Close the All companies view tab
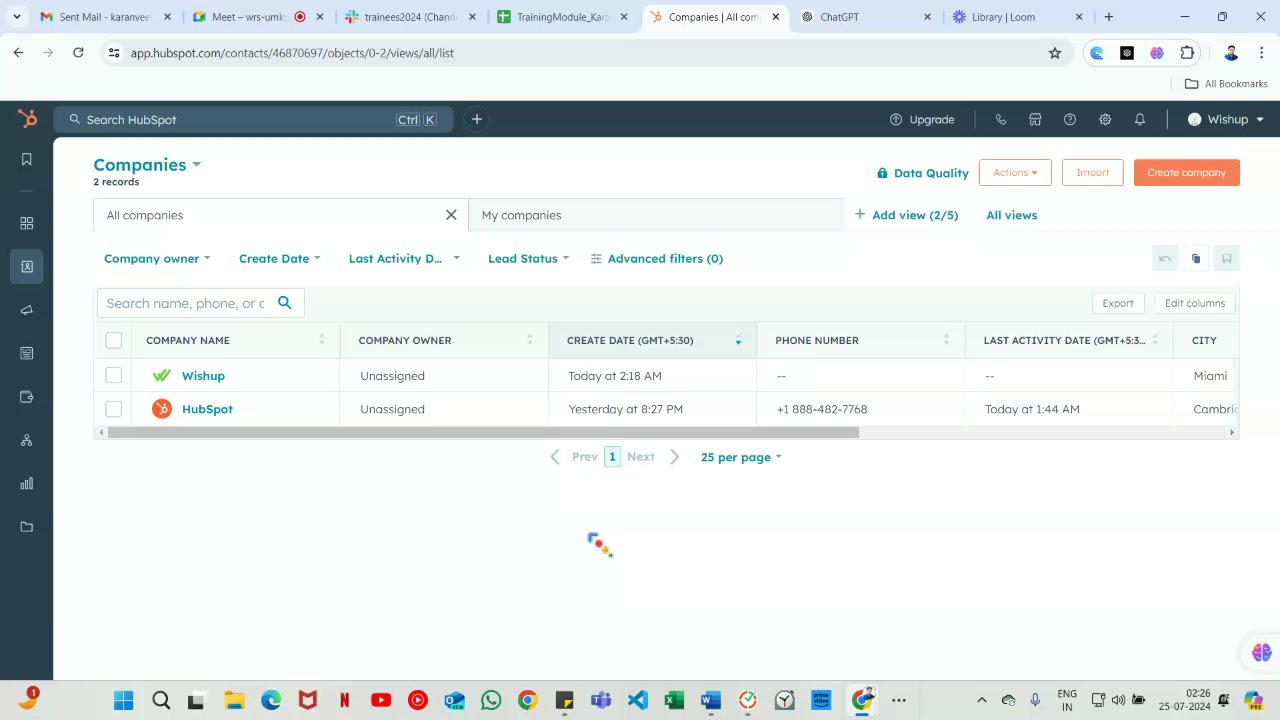The image size is (1280, 720). click(451, 215)
